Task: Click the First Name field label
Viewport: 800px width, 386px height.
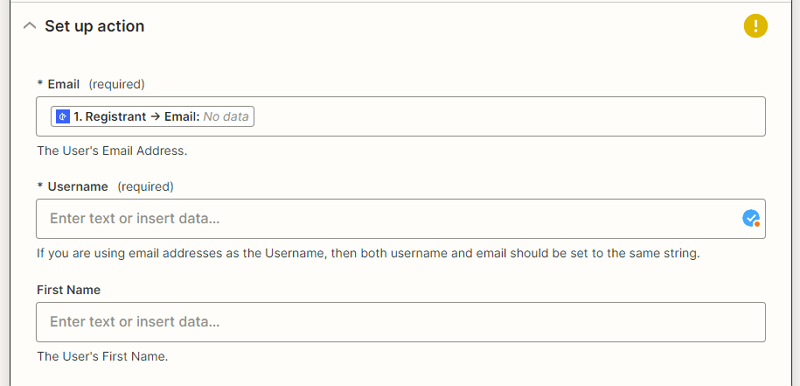Action: 68,290
